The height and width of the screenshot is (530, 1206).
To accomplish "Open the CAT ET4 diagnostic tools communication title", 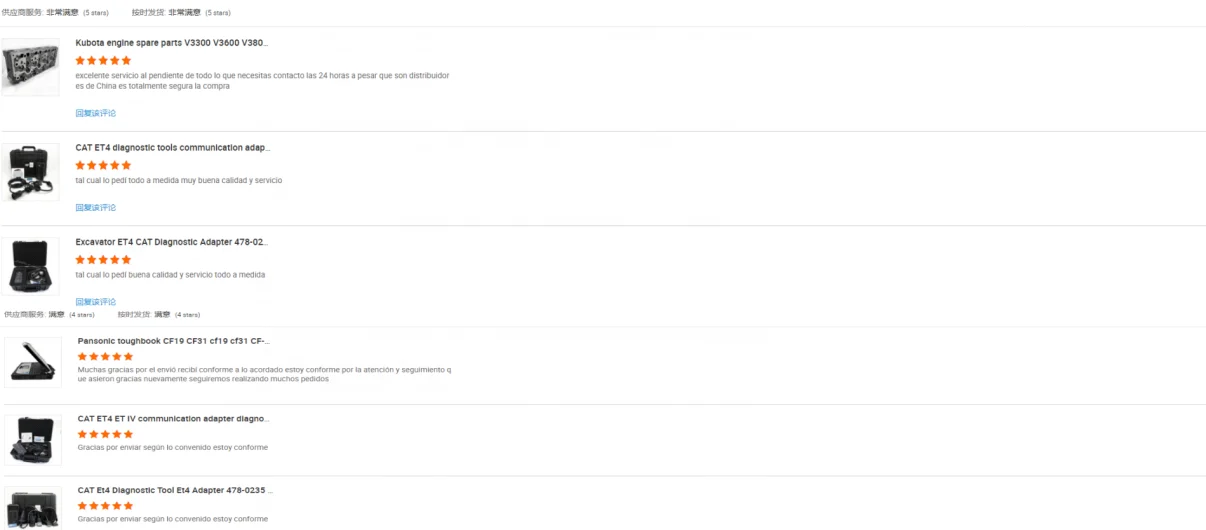I will point(172,148).
